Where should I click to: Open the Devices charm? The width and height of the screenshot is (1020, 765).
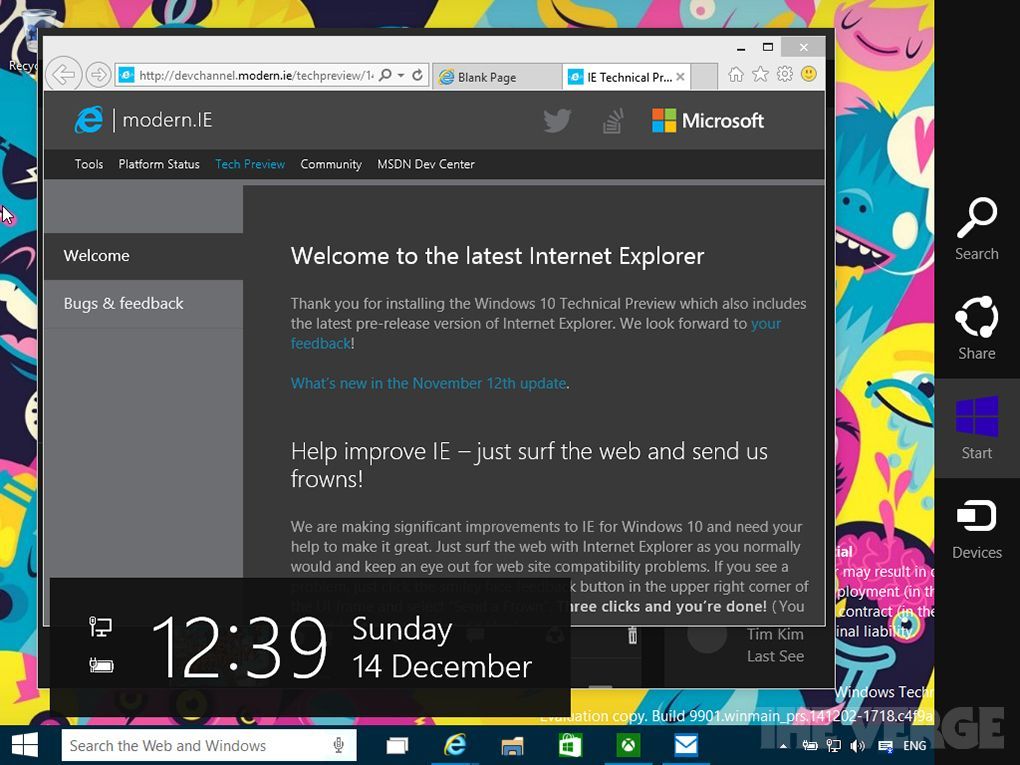(x=976, y=528)
